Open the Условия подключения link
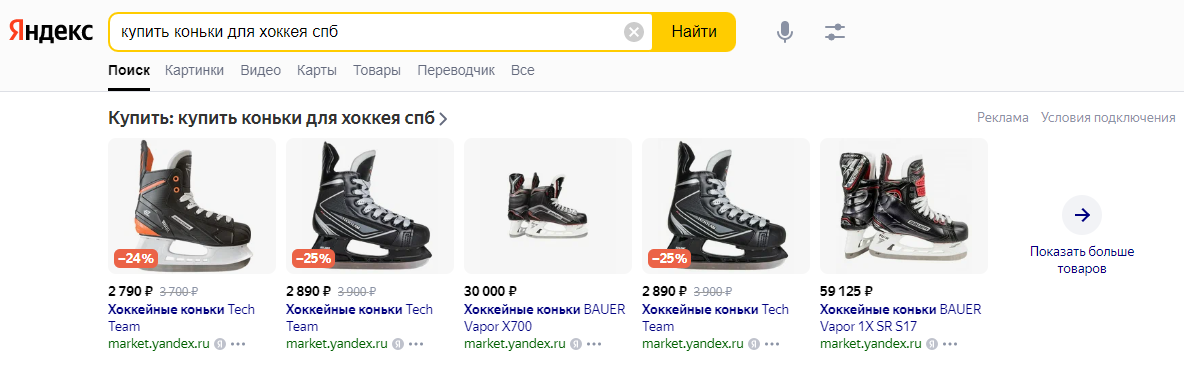The height and width of the screenshot is (368, 1184). coord(1108,118)
